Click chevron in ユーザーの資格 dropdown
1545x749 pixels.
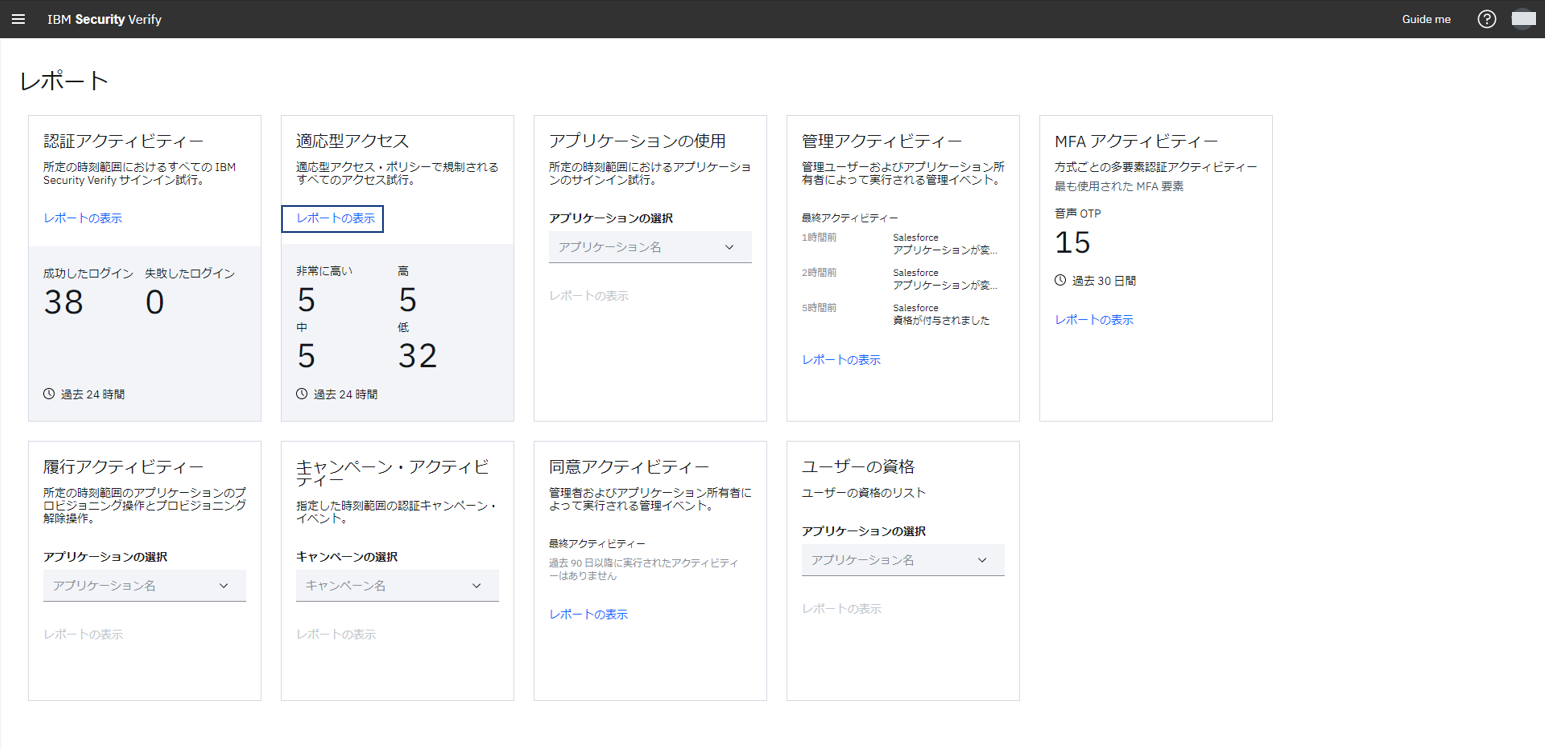pos(982,560)
